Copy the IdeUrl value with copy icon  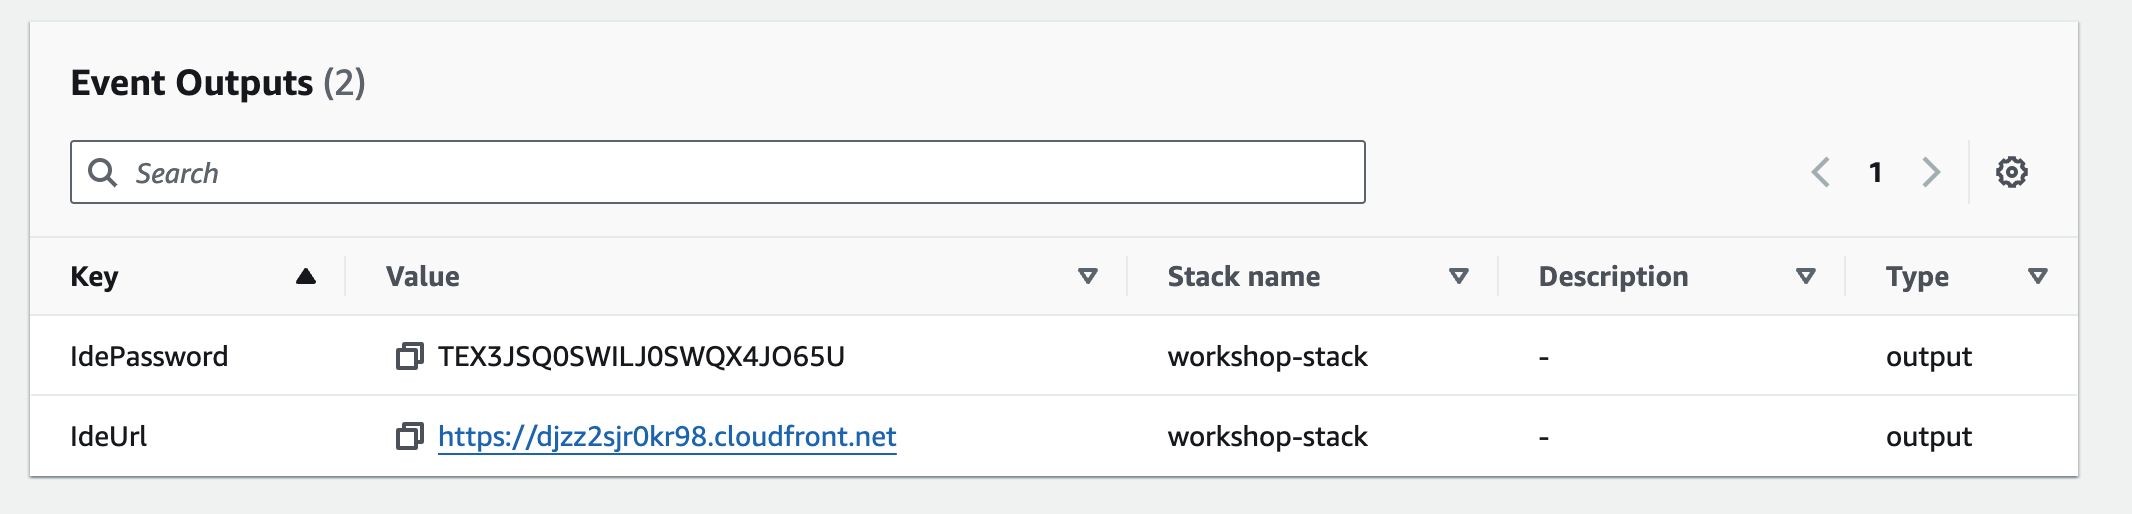409,436
